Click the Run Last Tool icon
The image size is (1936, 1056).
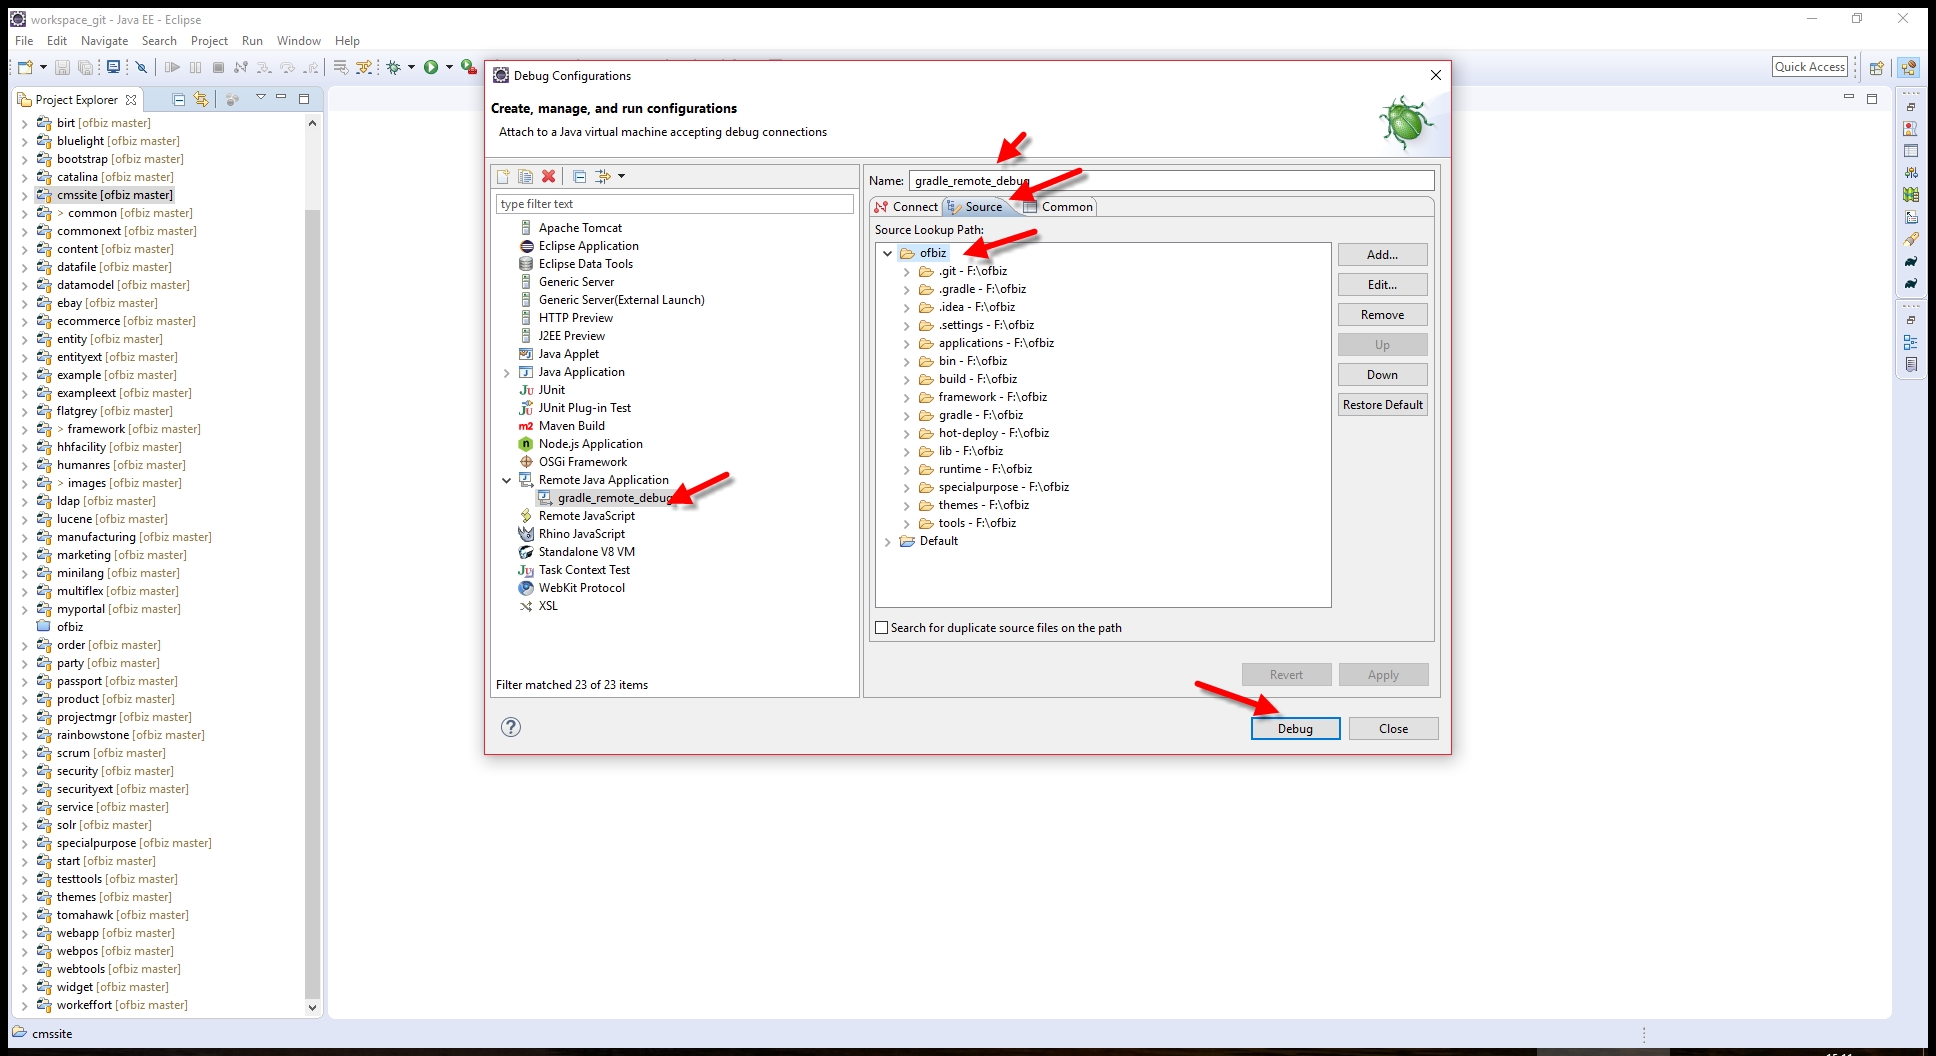(x=468, y=67)
